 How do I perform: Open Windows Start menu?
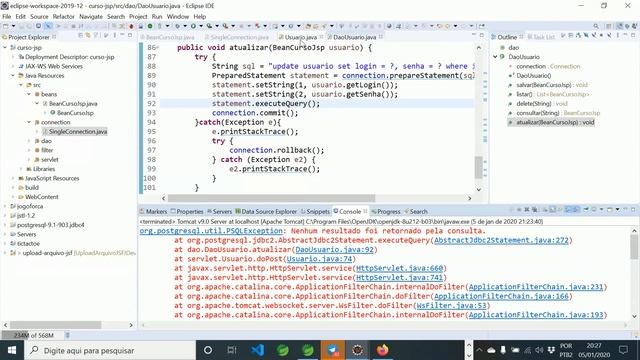(12, 350)
